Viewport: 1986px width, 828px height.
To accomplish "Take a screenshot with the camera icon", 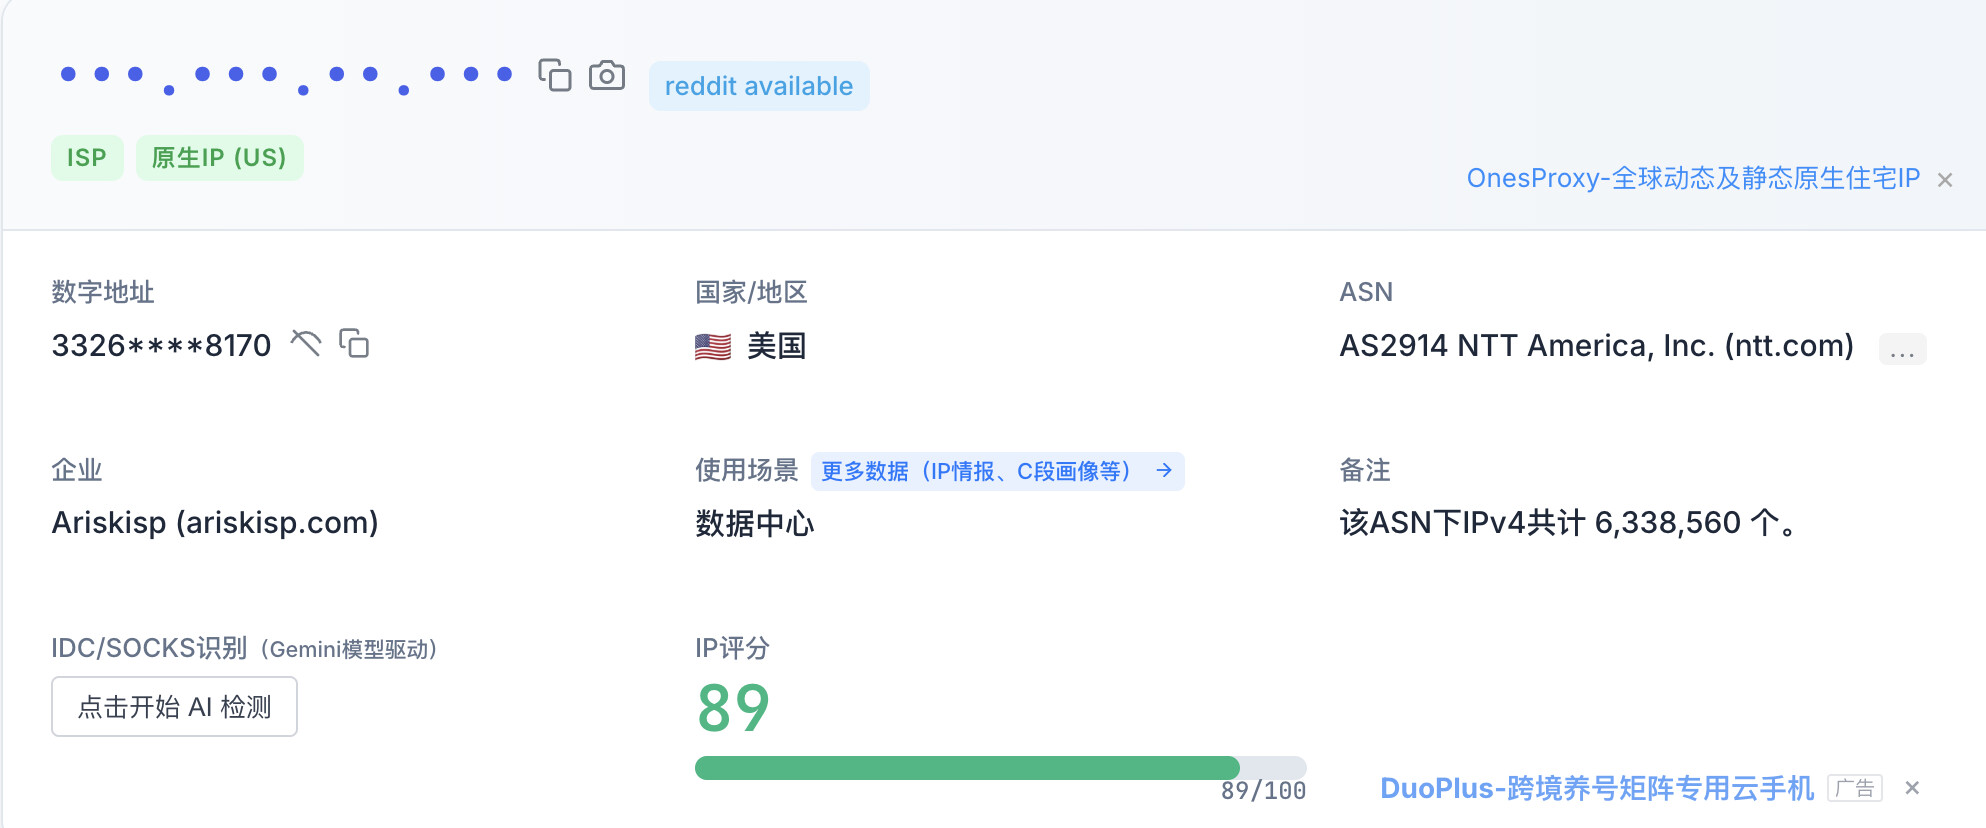I will pos(607,75).
